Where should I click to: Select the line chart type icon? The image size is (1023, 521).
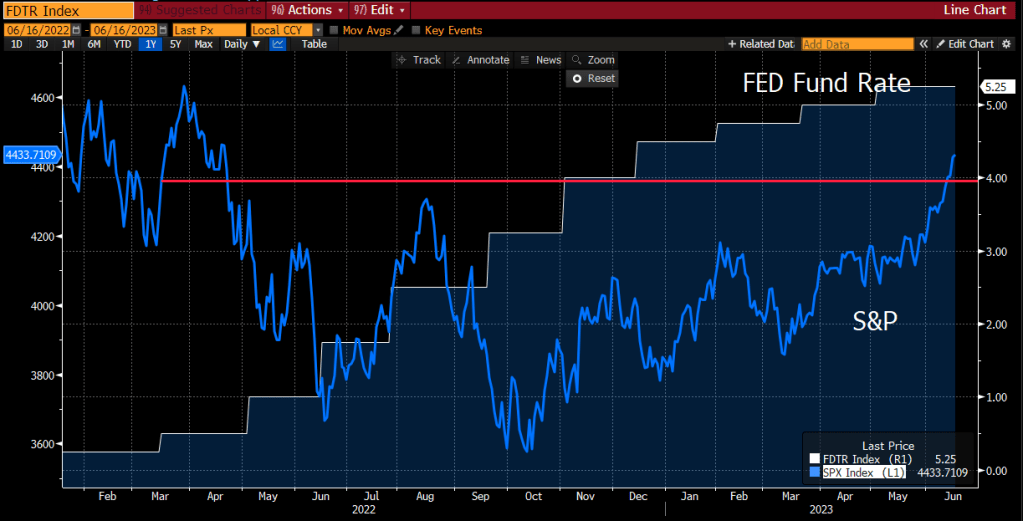coord(277,44)
